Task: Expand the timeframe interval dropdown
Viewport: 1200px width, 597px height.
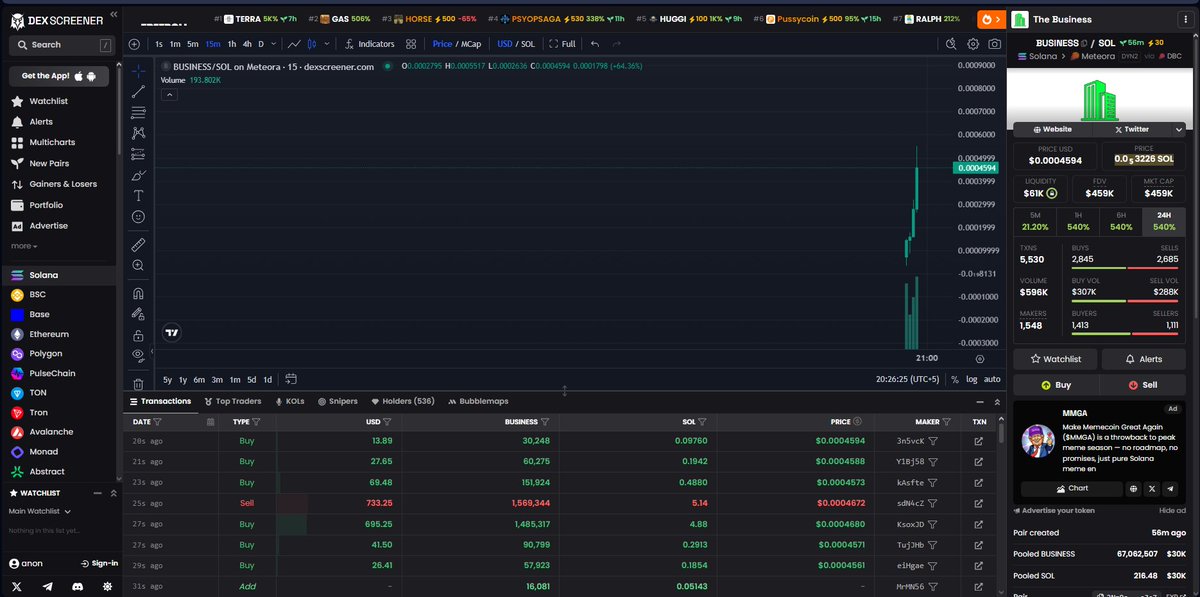Action: coord(274,44)
